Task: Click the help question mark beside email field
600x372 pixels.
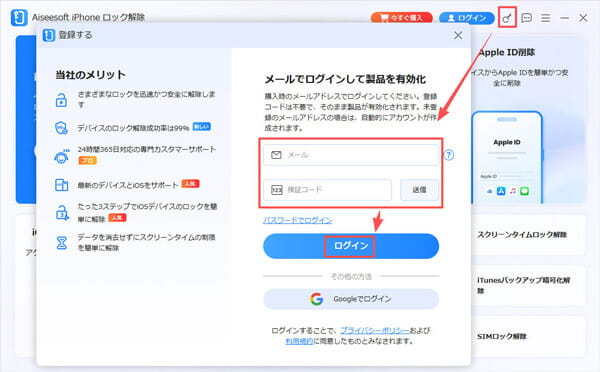Action: point(449,155)
